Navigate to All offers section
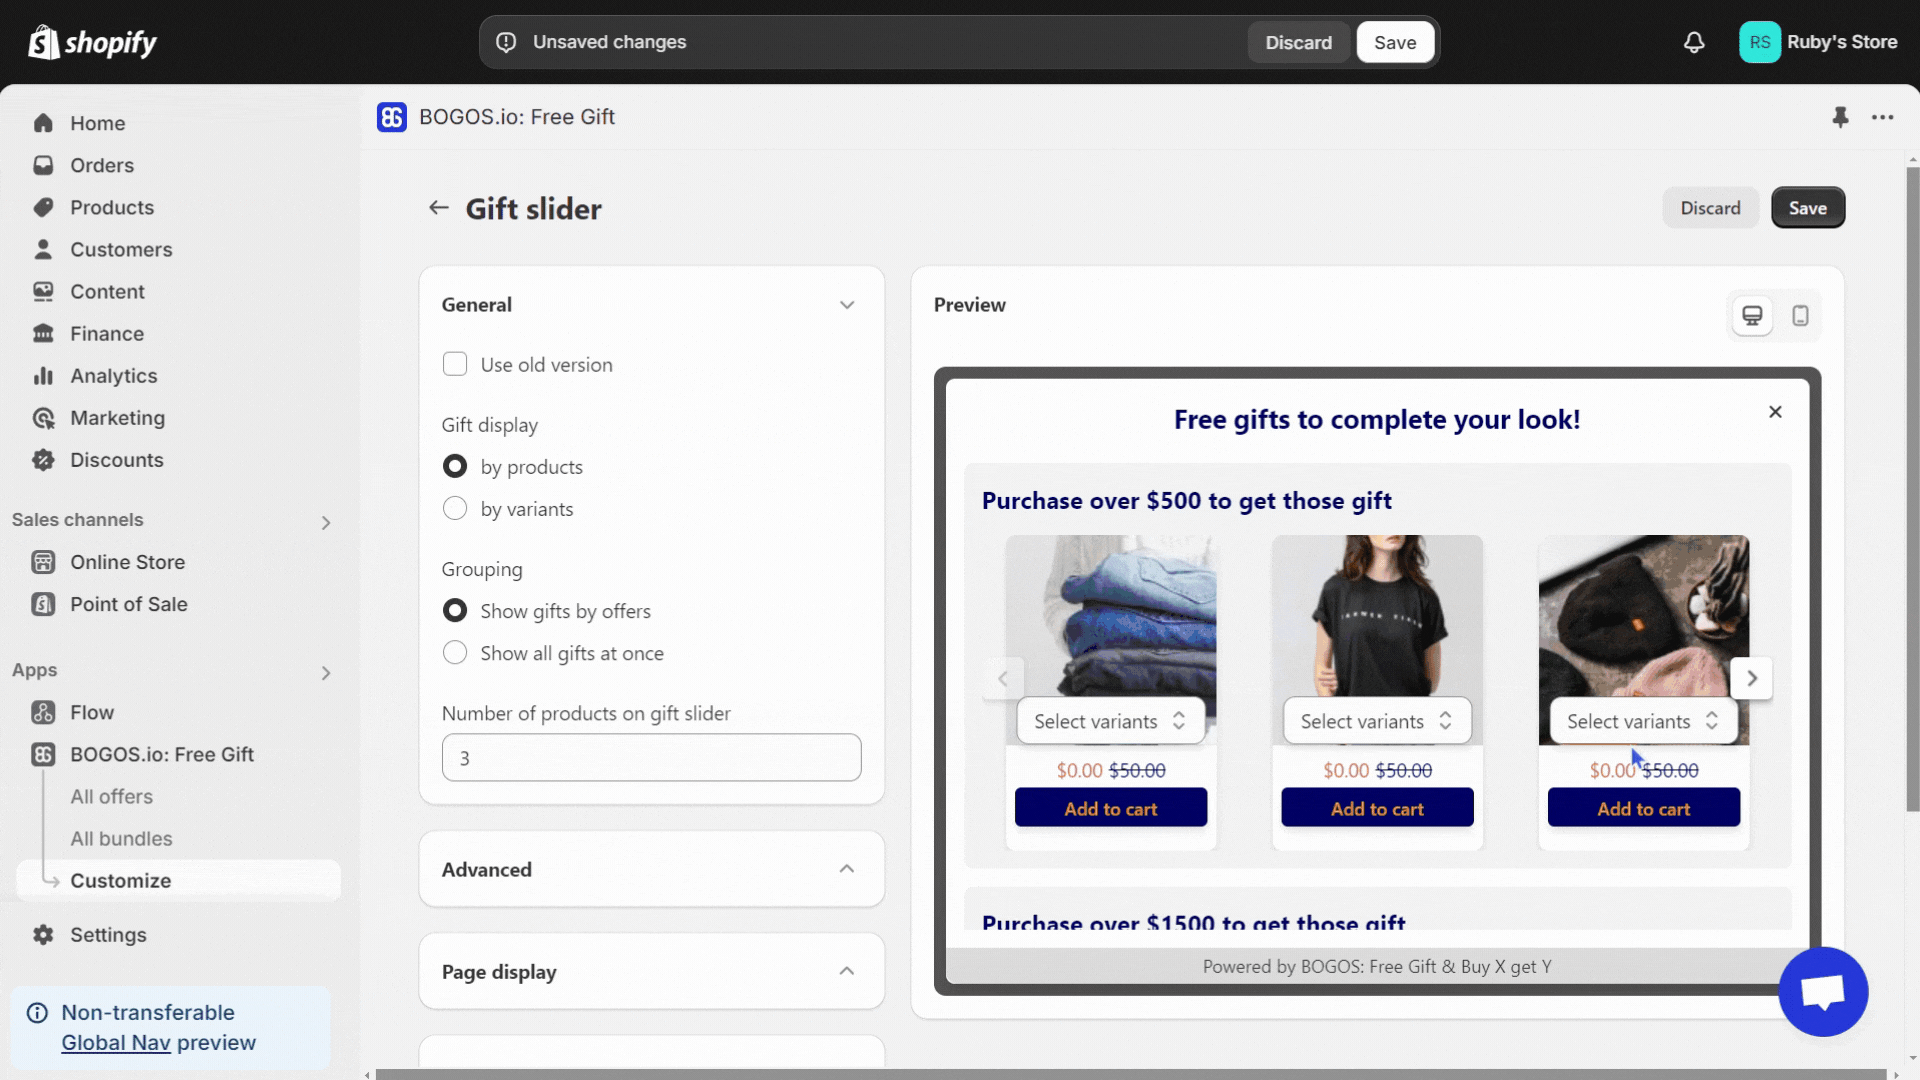 coord(111,795)
